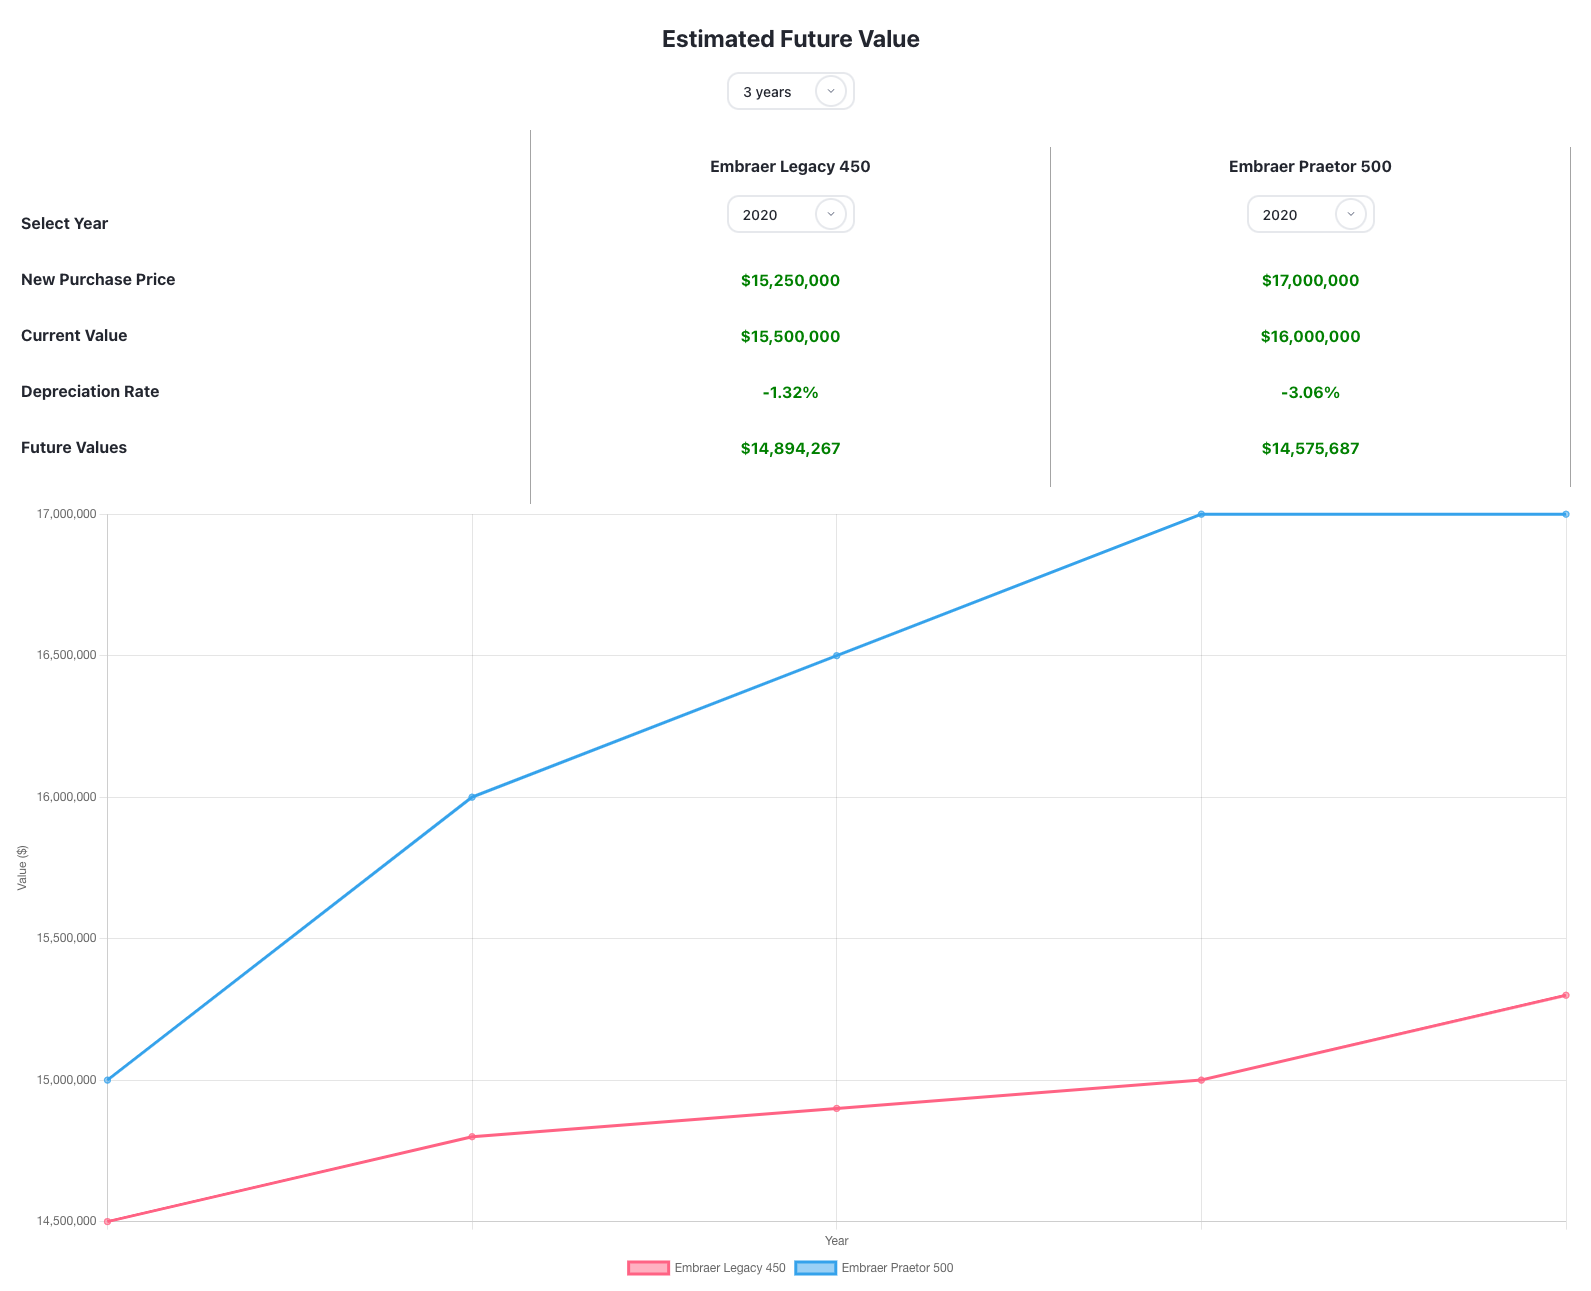Click chevron icon in Praetor 500 year selector
1591x1291 pixels.
point(1351,214)
